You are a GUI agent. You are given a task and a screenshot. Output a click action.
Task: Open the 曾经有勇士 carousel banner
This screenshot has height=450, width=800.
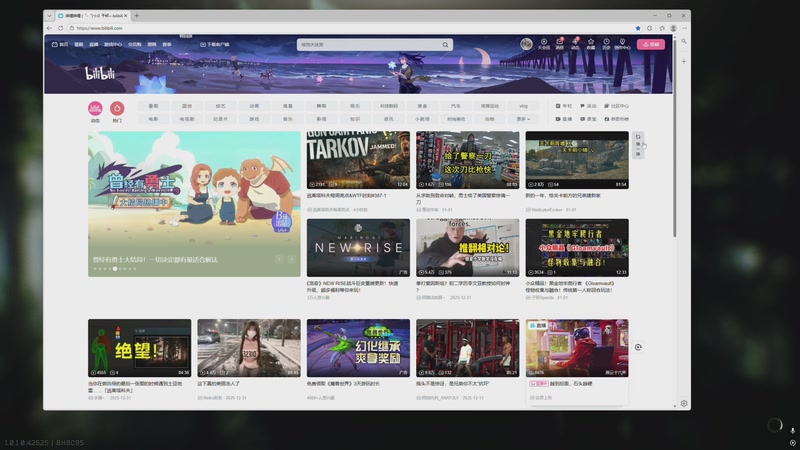click(x=194, y=204)
